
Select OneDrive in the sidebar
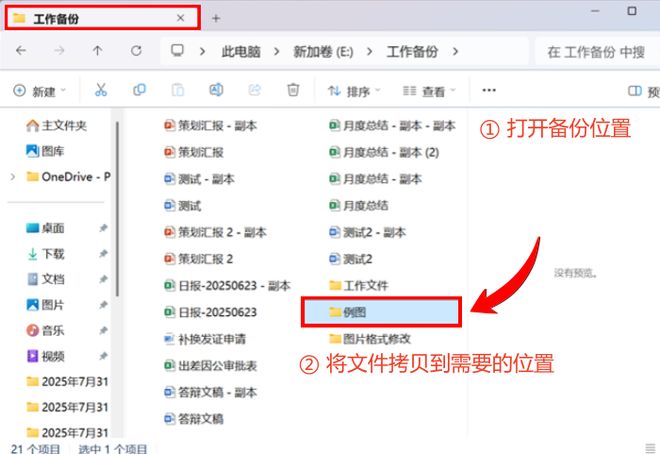click(x=68, y=177)
